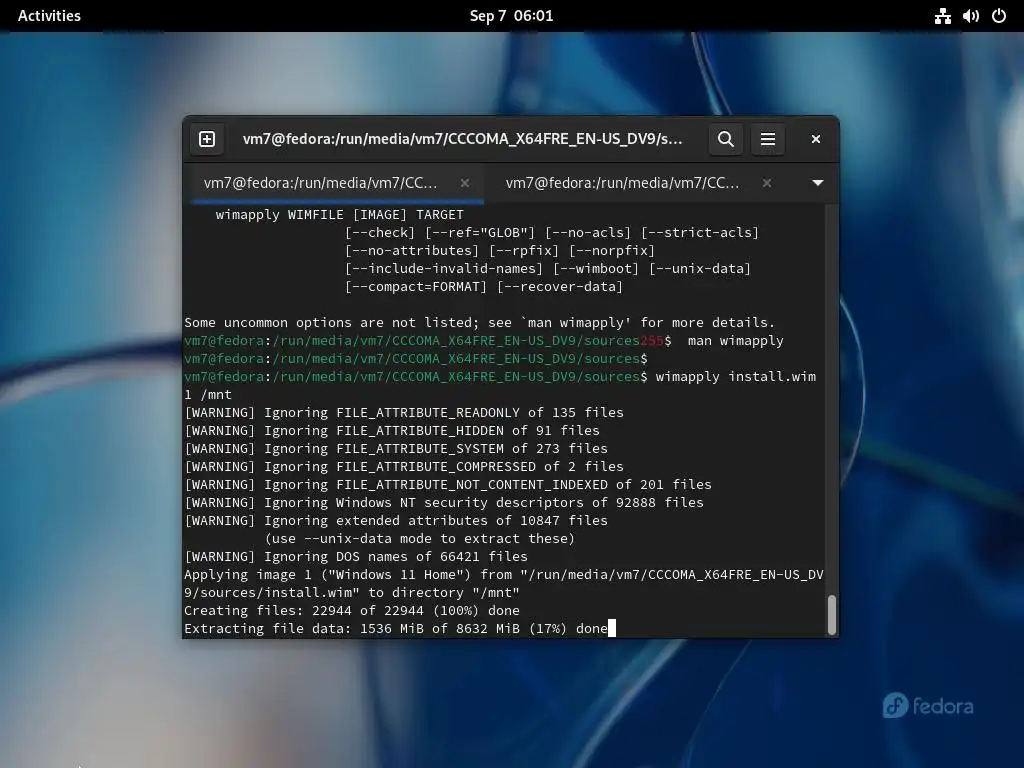Click the '(use --unix-data mode' hint line
Viewport: 1024px width, 768px height.
pyautogui.click(x=419, y=539)
